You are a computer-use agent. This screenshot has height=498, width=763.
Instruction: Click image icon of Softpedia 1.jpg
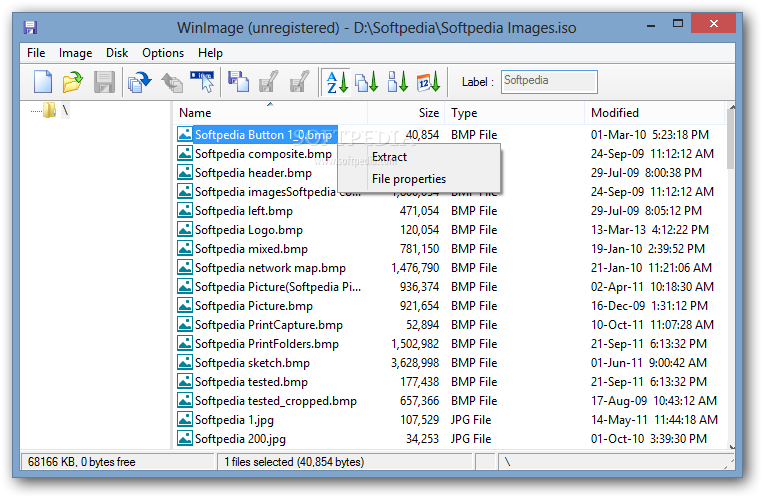click(x=184, y=419)
